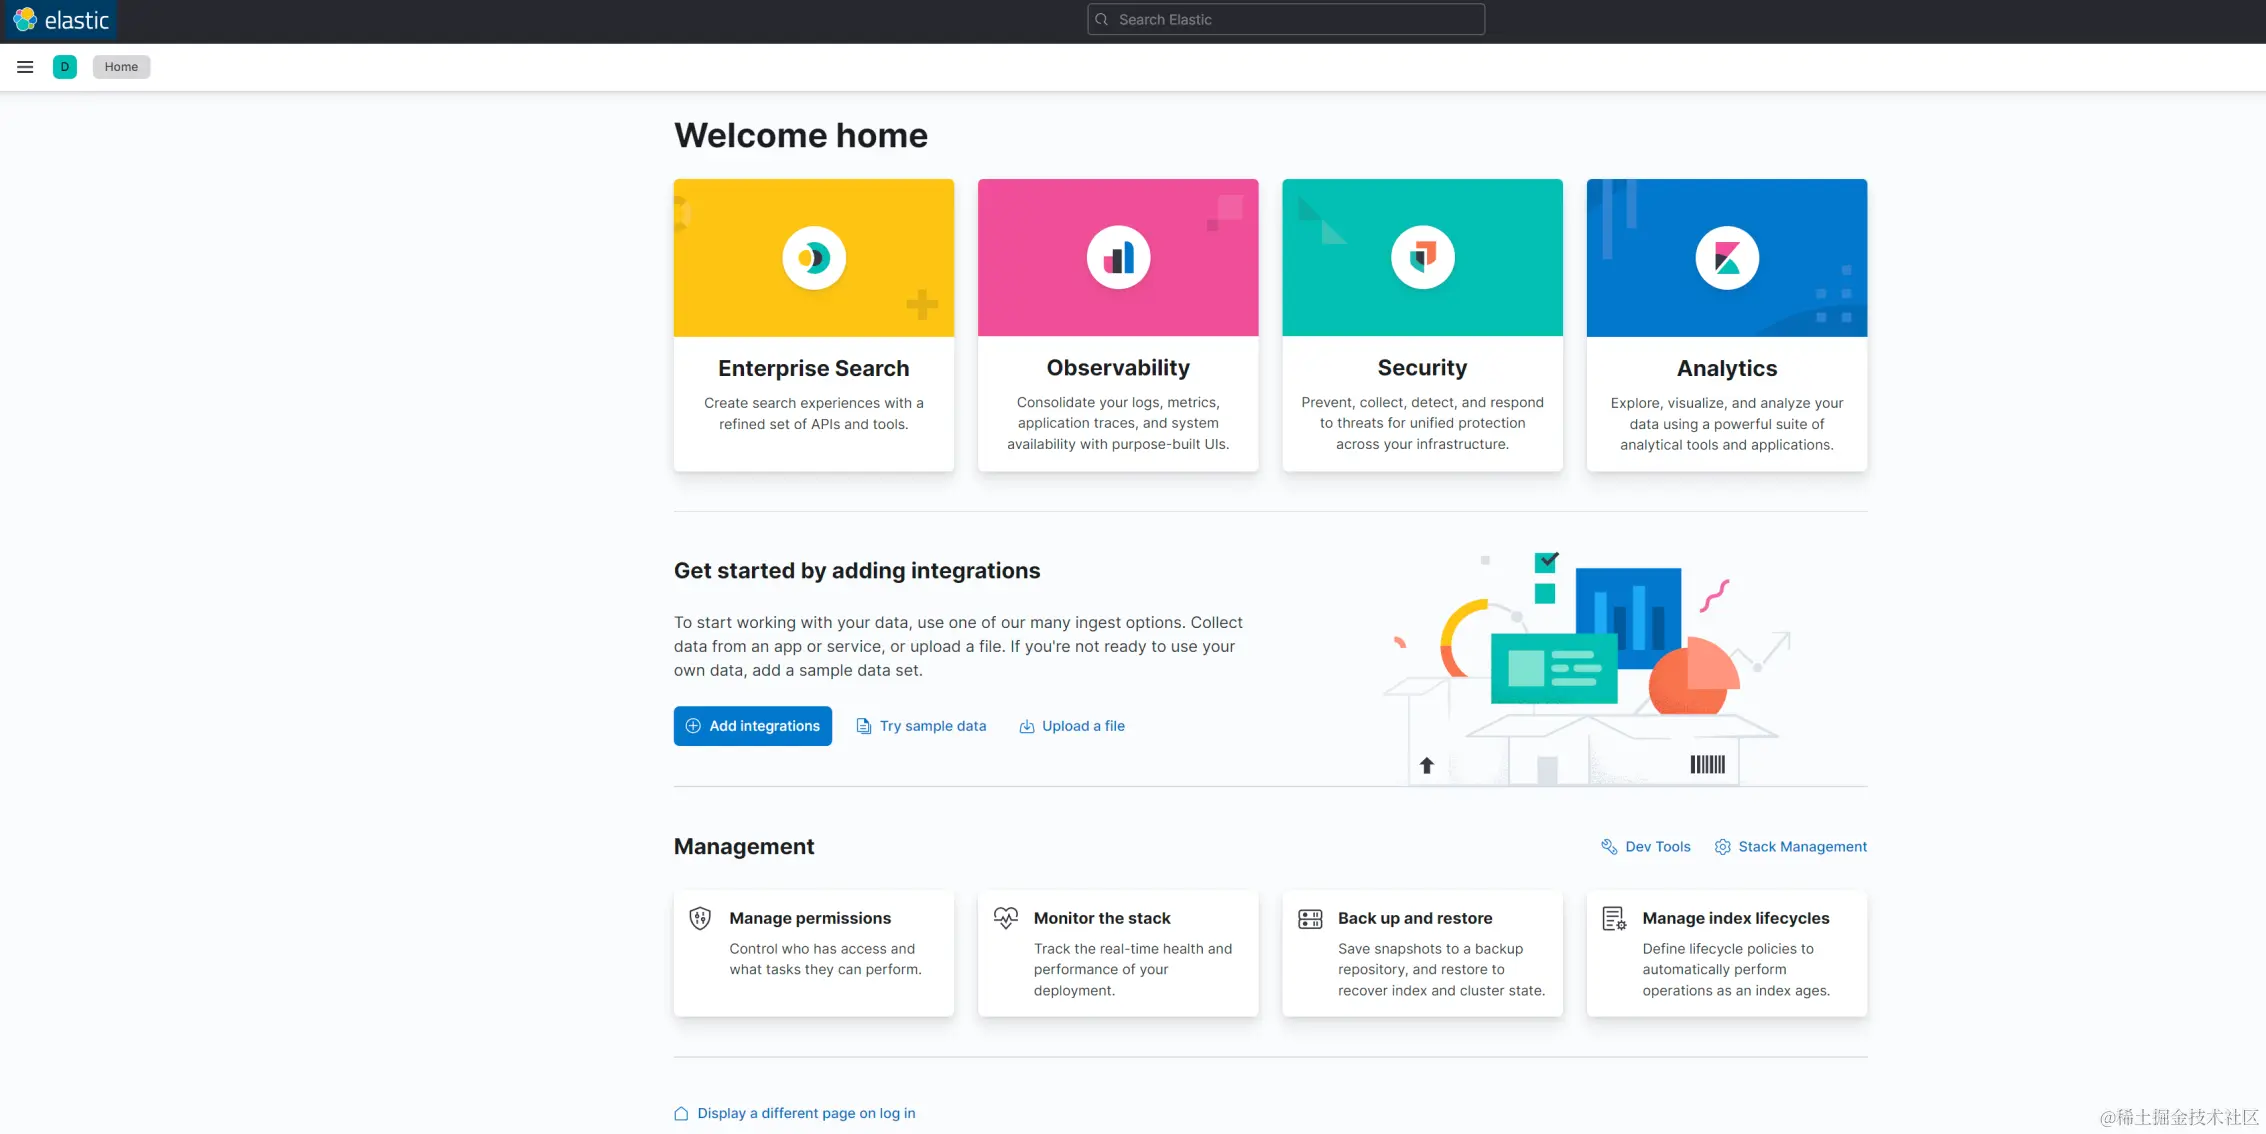Image resolution: width=2266 pixels, height=1134 pixels.
Task: Click the home icon beside Display a different page
Action: [681, 1113]
